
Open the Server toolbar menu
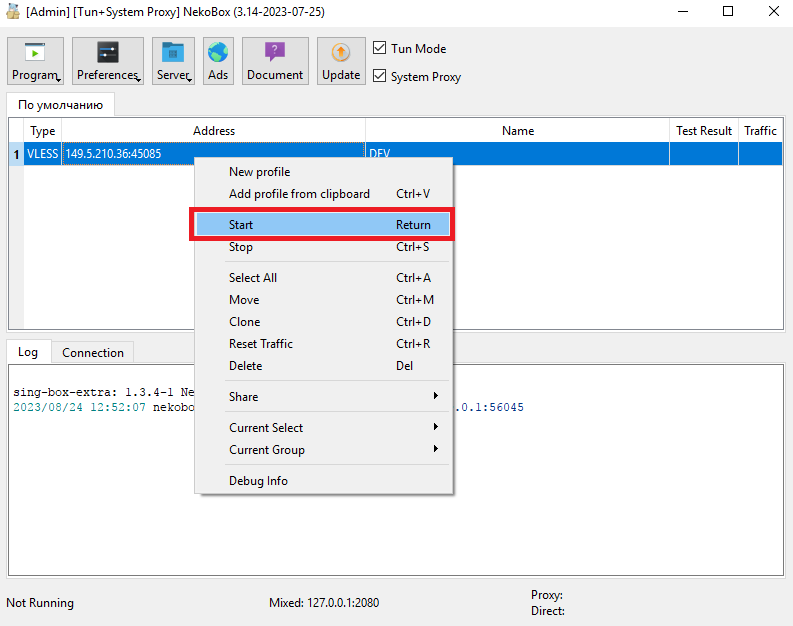pos(173,62)
